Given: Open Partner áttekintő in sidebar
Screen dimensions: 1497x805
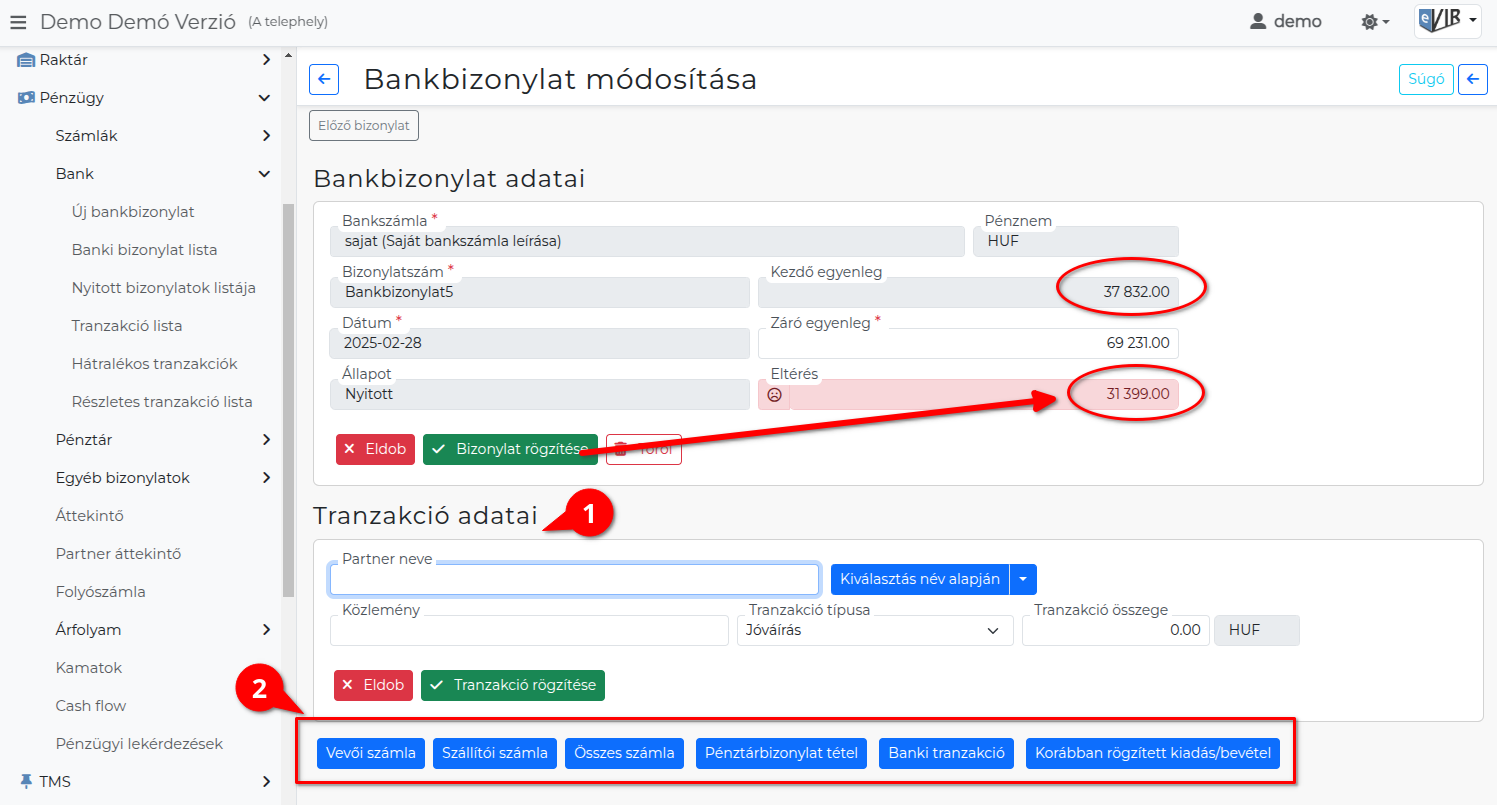Looking at the screenshot, I should (x=118, y=554).
